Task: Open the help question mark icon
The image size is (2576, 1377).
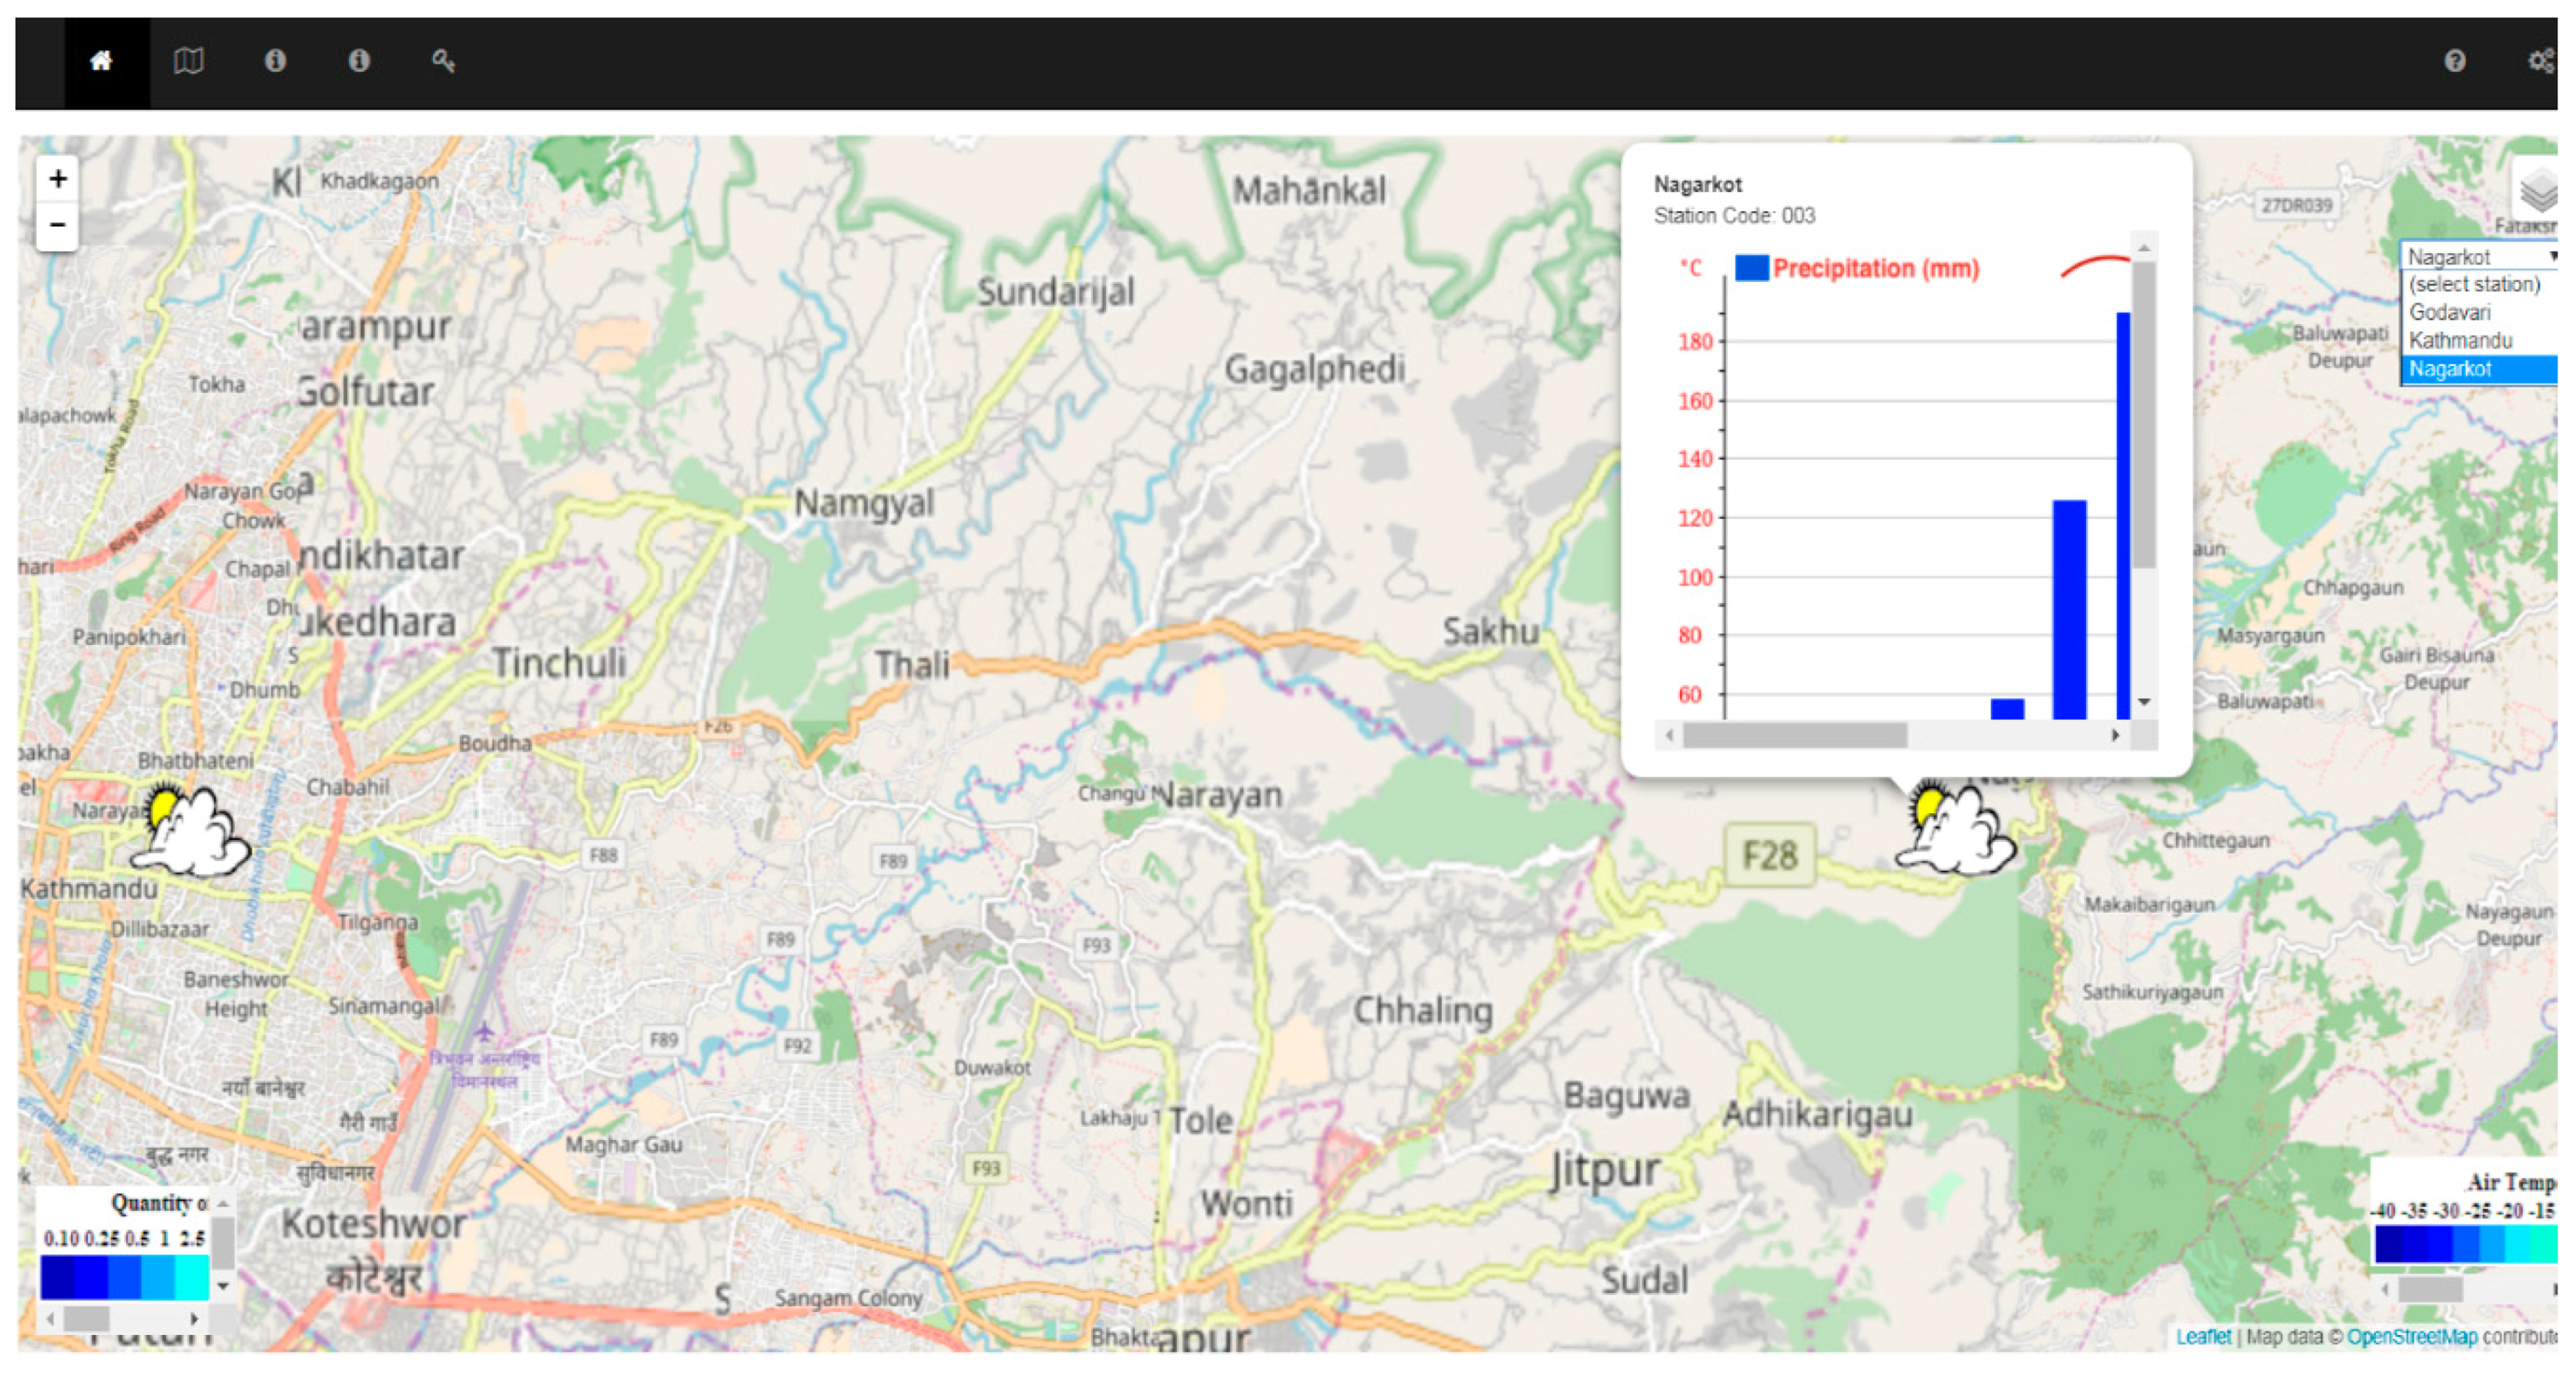Action: (x=2454, y=62)
